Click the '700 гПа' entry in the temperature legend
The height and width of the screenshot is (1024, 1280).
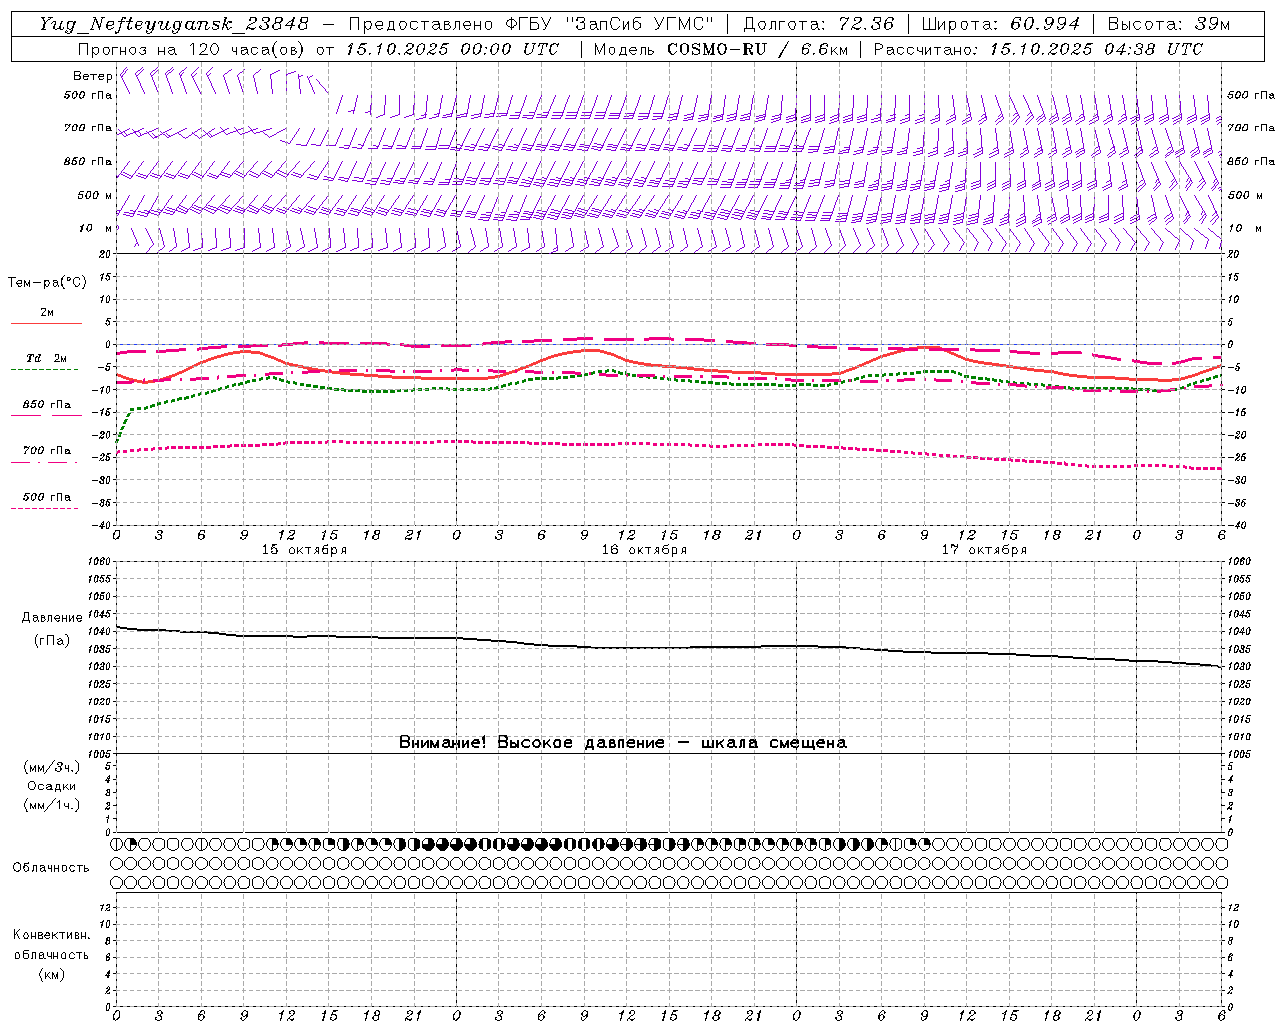click(x=47, y=451)
